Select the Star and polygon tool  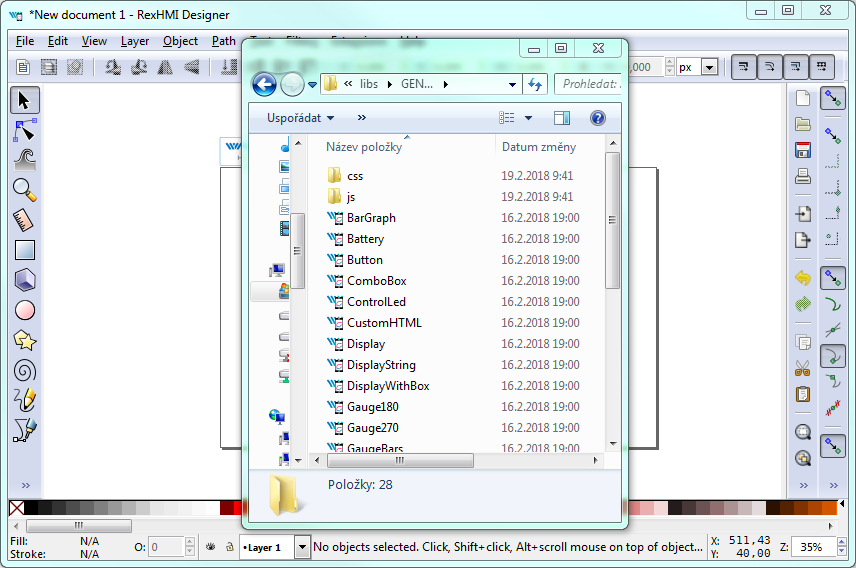pos(25,340)
